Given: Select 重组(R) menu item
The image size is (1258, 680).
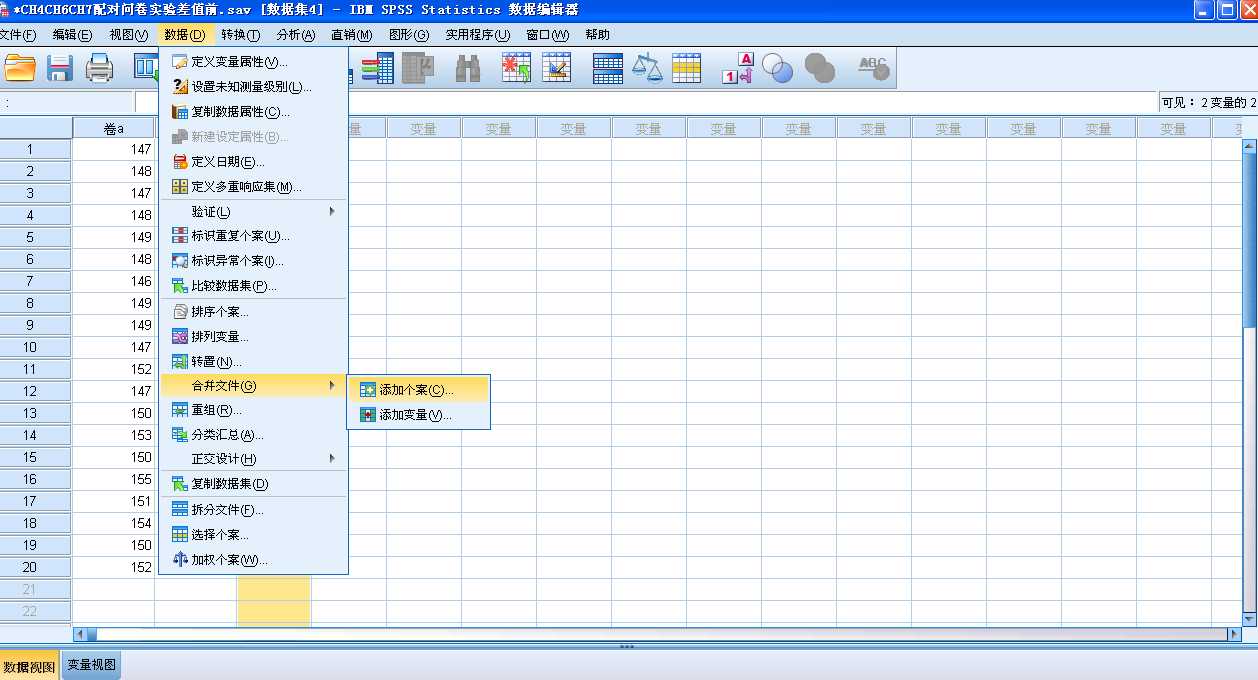Looking at the screenshot, I should (253, 410).
